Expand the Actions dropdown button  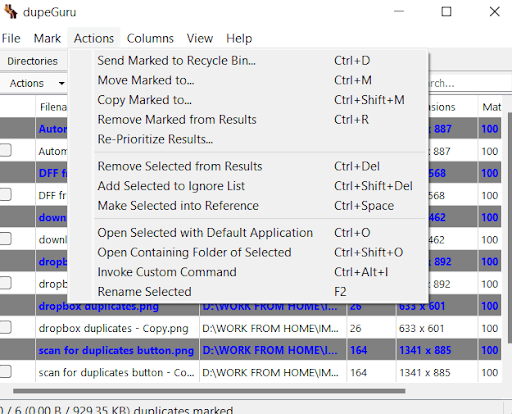34,83
